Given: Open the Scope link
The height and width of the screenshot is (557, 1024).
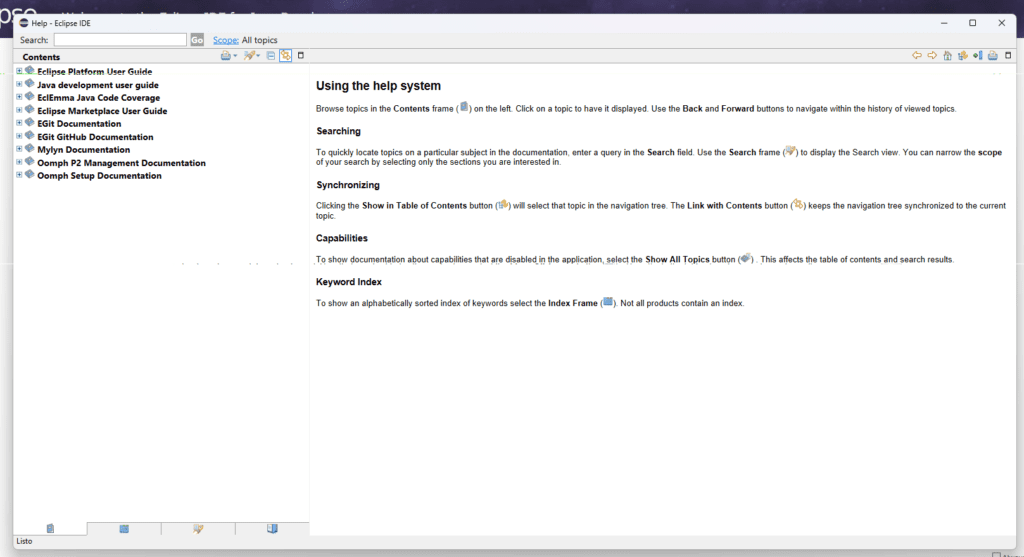Looking at the screenshot, I should 225,40.
